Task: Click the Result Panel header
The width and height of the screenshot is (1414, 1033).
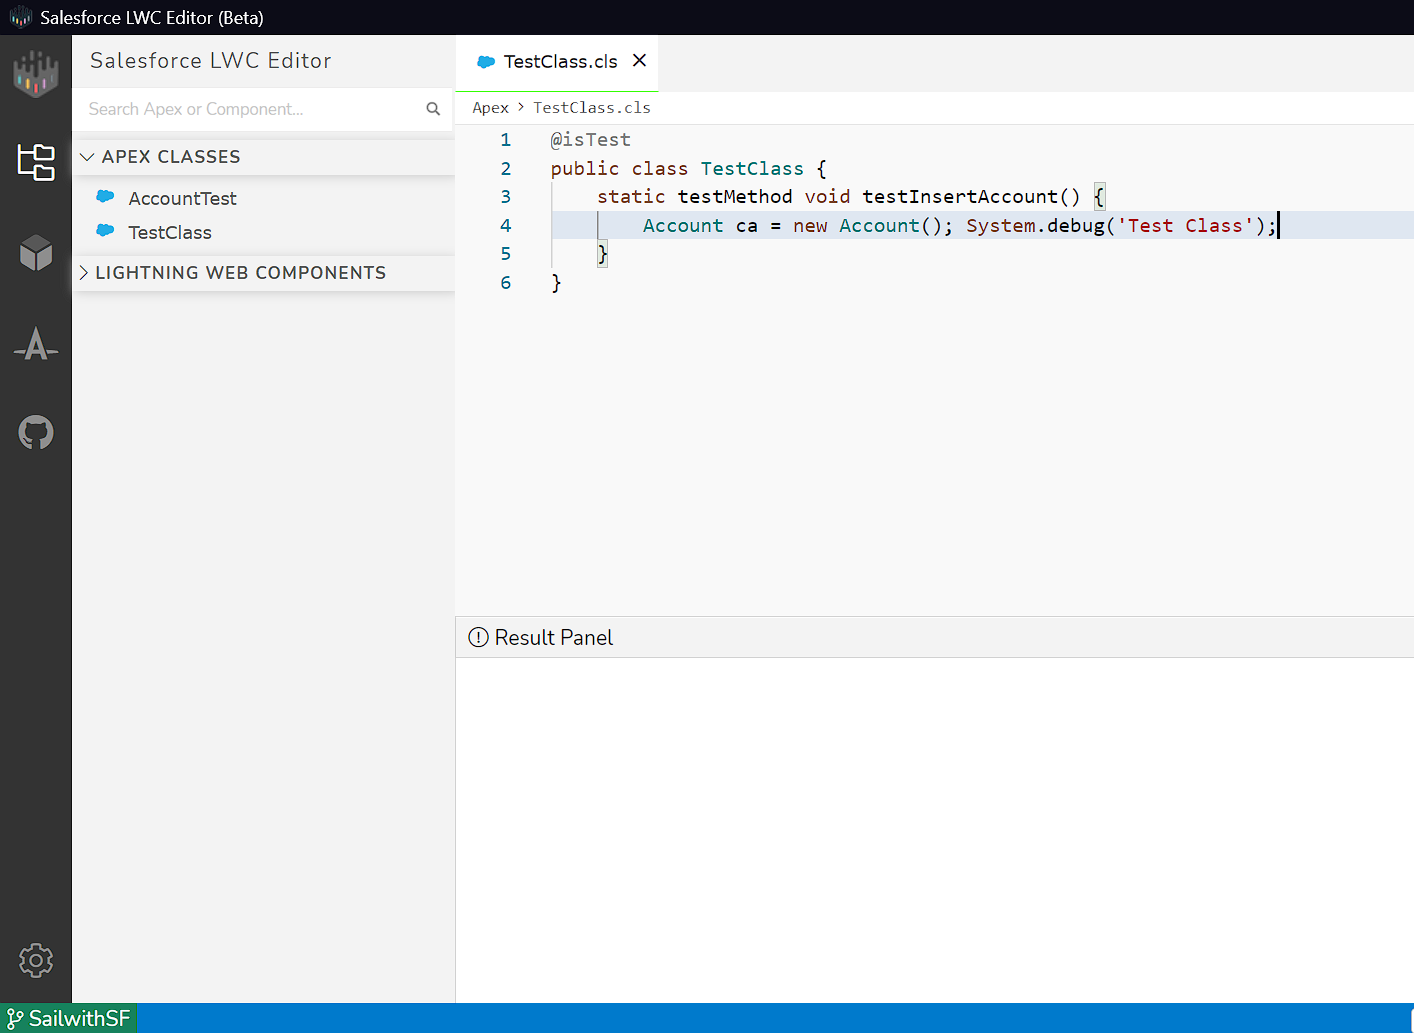Action: point(934,637)
